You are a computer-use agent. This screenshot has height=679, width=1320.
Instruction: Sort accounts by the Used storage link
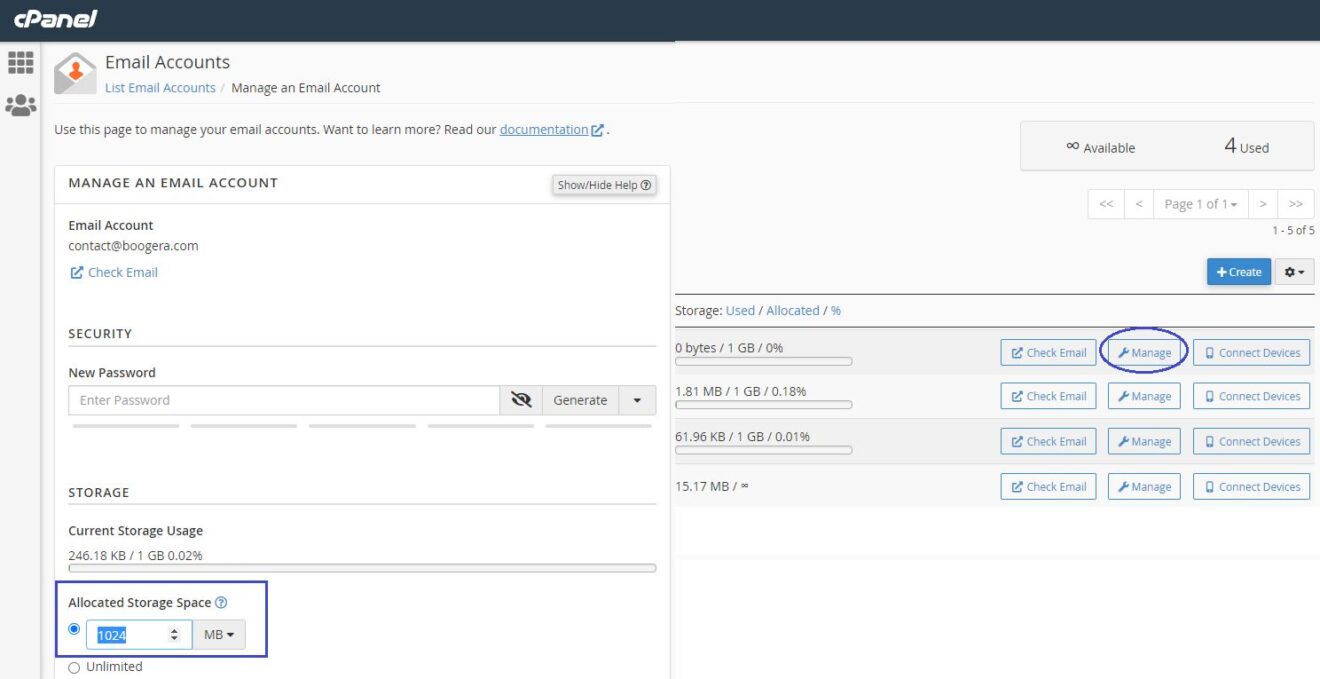pyautogui.click(x=741, y=310)
